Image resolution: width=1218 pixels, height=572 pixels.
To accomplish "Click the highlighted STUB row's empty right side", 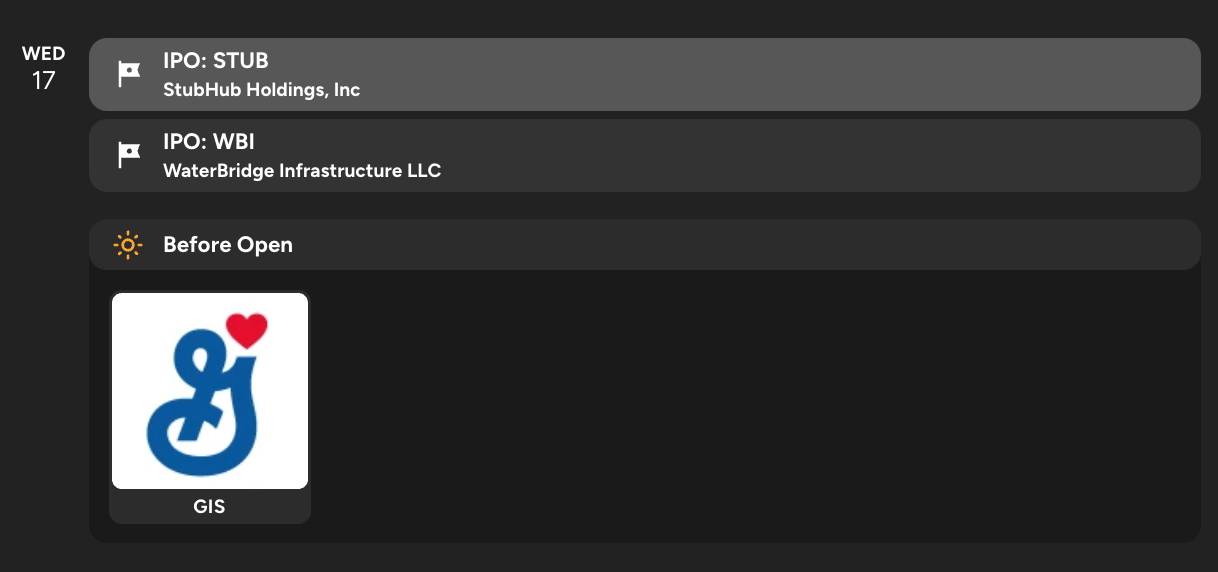I will tap(900, 74).
